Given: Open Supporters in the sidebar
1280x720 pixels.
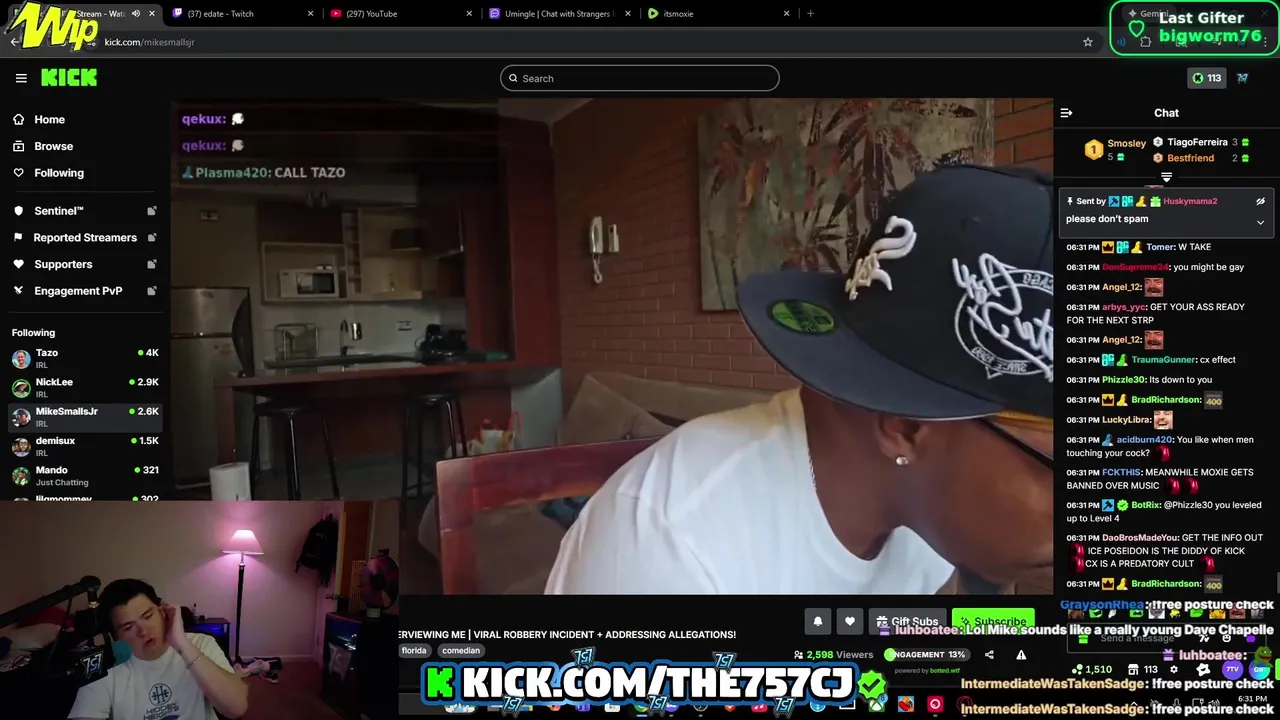Looking at the screenshot, I should pos(63,264).
